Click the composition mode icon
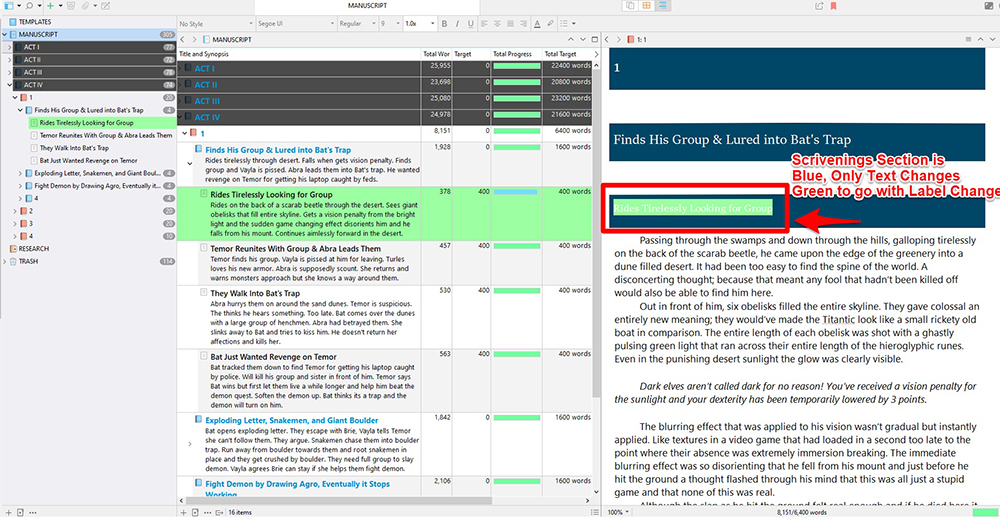1000x523 pixels. (989, 6)
